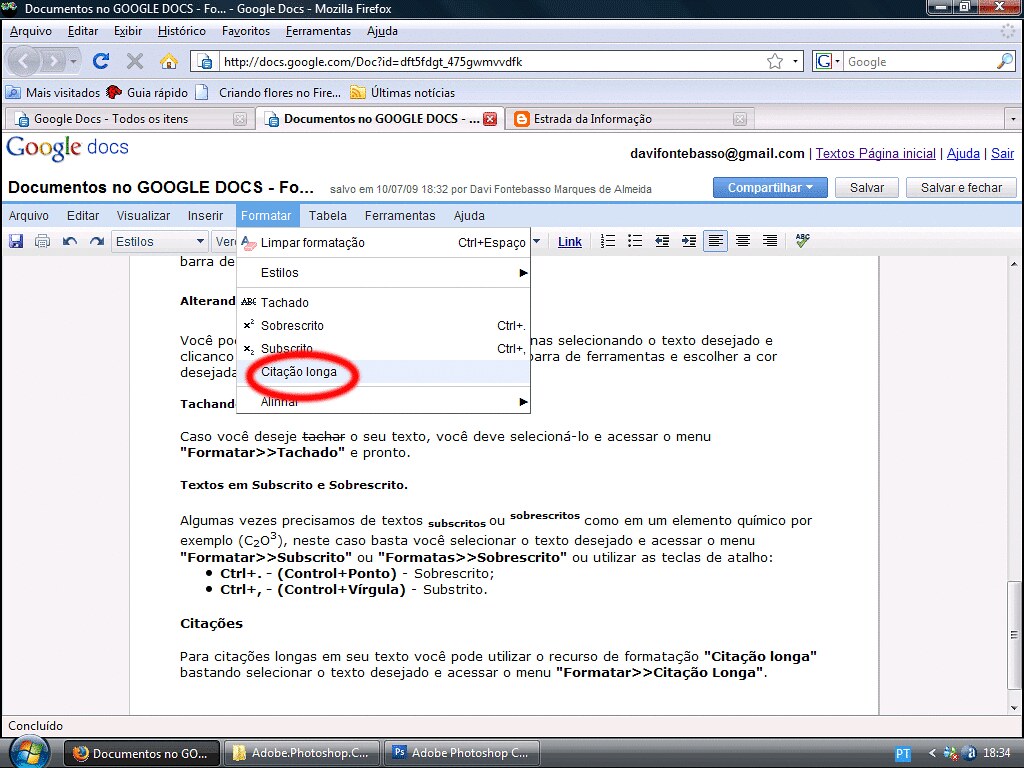Go to the Firefox home page icon

pos(168,61)
